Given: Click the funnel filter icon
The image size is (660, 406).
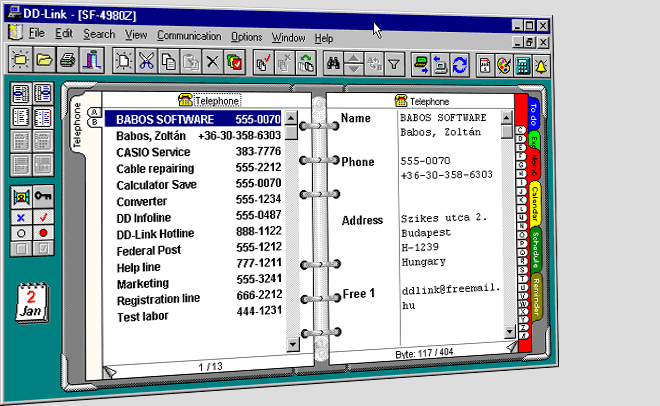Looking at the screenshot, I should pyautogui.click(x=394, y=62).
